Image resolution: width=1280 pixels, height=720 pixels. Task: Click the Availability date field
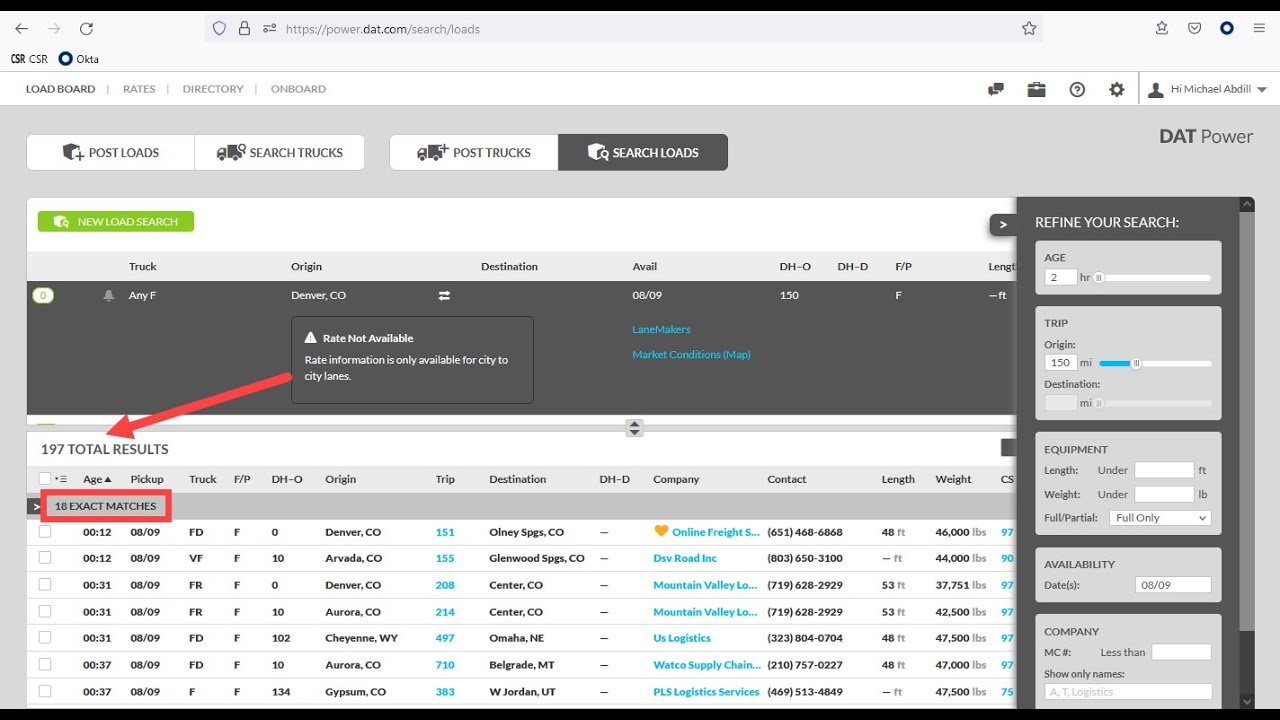(1173, 585)
